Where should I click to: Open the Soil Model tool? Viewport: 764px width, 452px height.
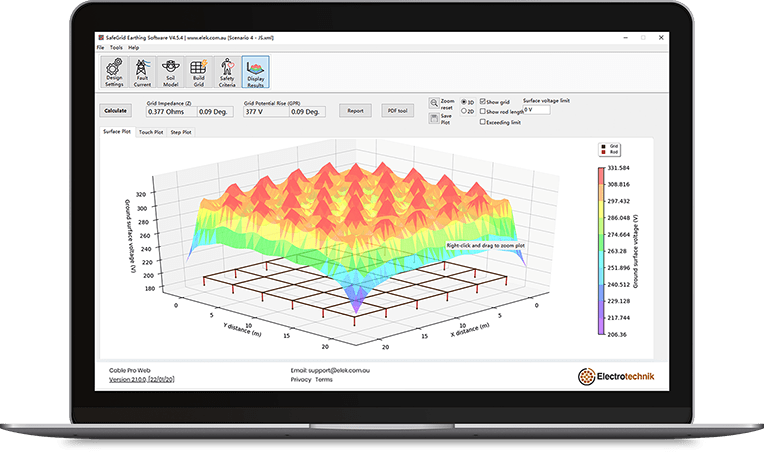tap(171, 72)
